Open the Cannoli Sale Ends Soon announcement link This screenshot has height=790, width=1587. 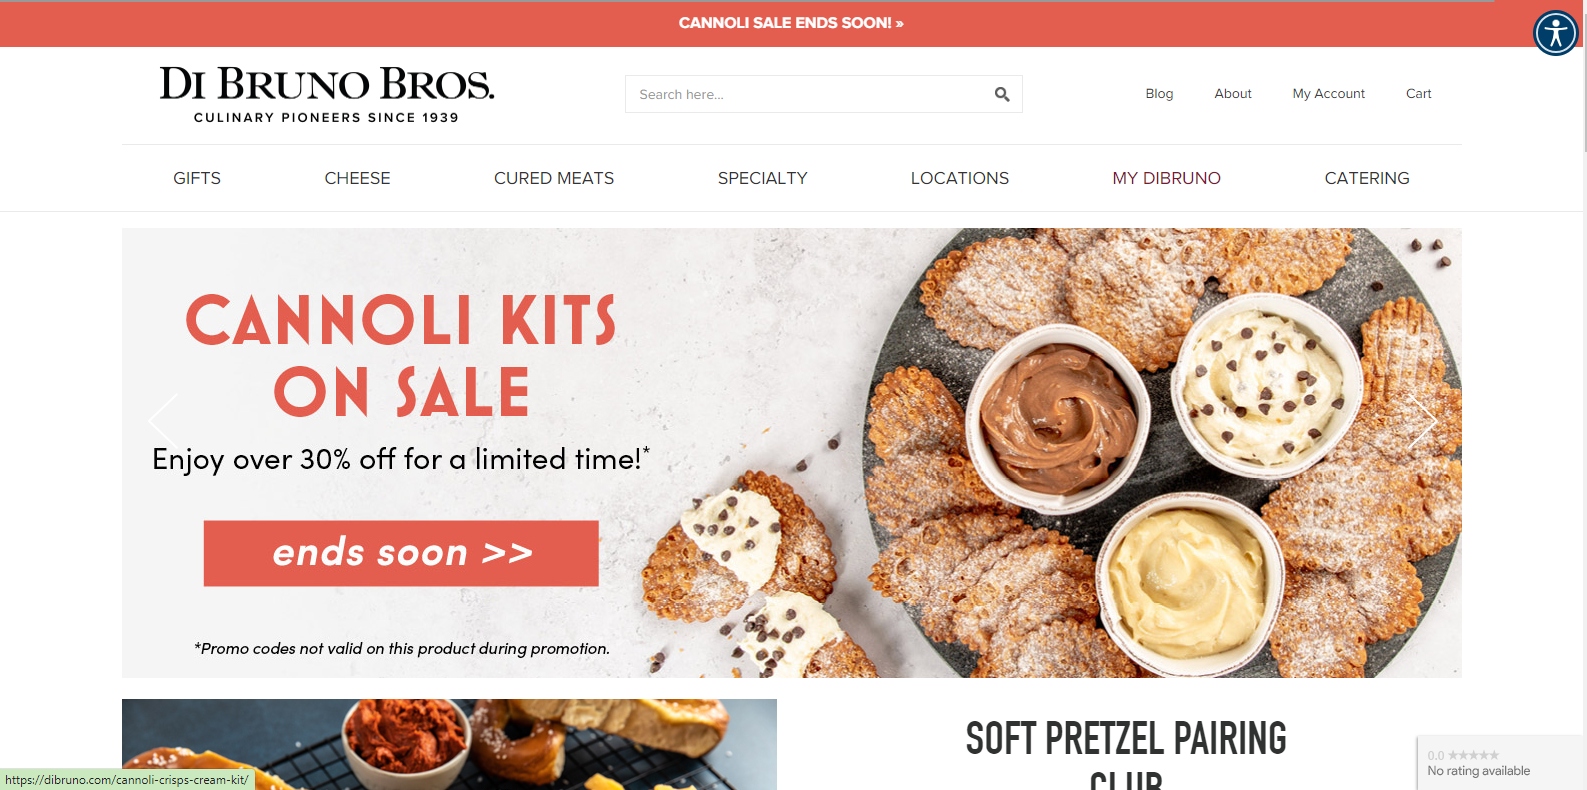click(791, 23)
